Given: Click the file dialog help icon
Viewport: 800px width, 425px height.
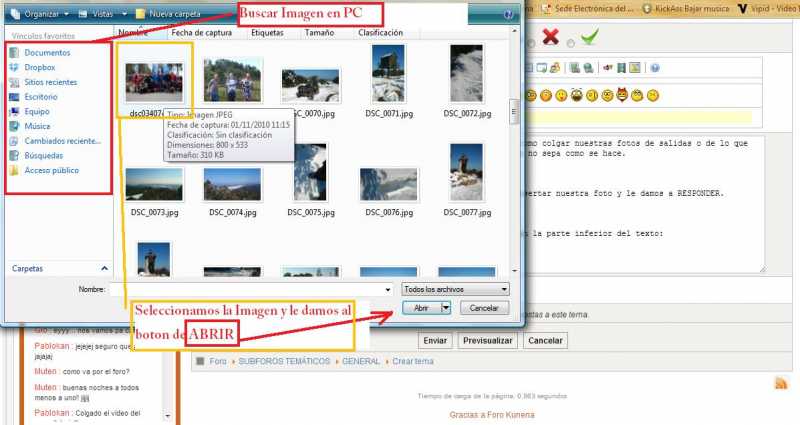Looking at the screenshot, I should (x=508, y=14).
